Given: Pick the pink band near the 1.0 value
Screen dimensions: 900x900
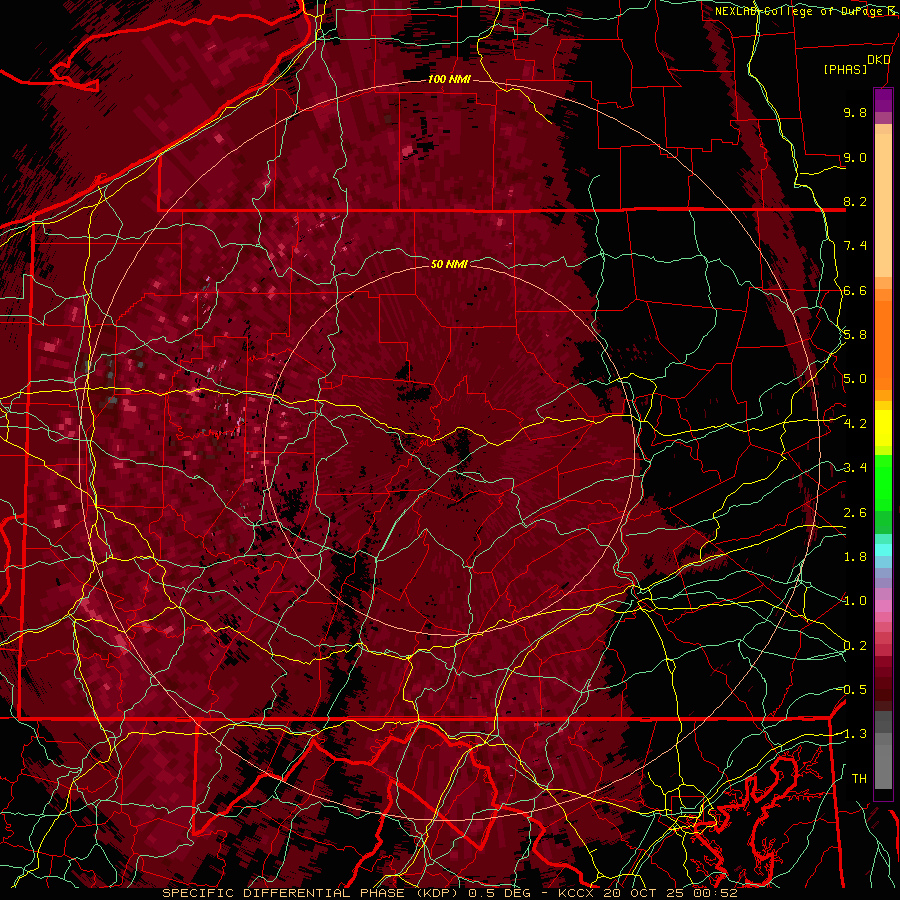Looking at the screenshot, I should (883, 606).
